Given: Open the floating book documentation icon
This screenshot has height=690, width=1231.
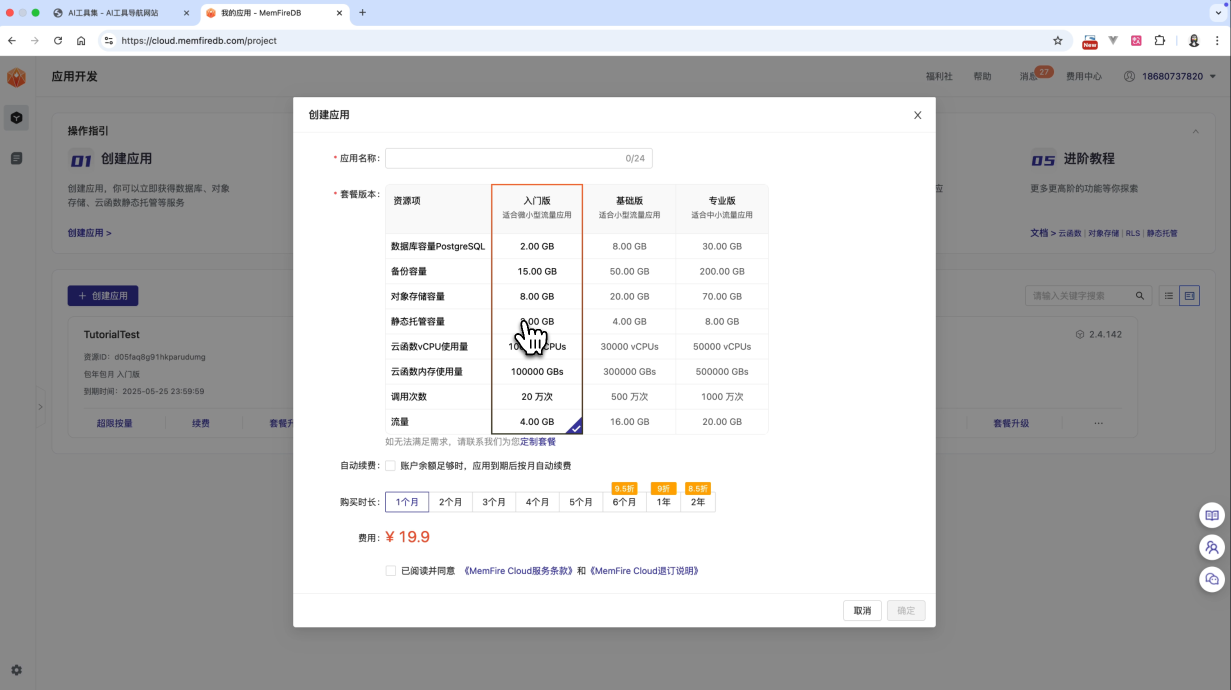Looking at the screenshot, I should tap(1212, 515).
